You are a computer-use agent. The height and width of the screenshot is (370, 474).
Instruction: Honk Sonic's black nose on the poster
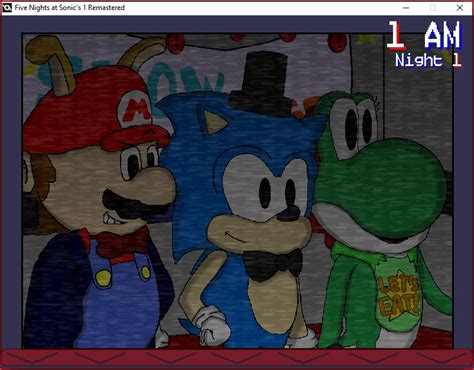[x=289, y=213]
